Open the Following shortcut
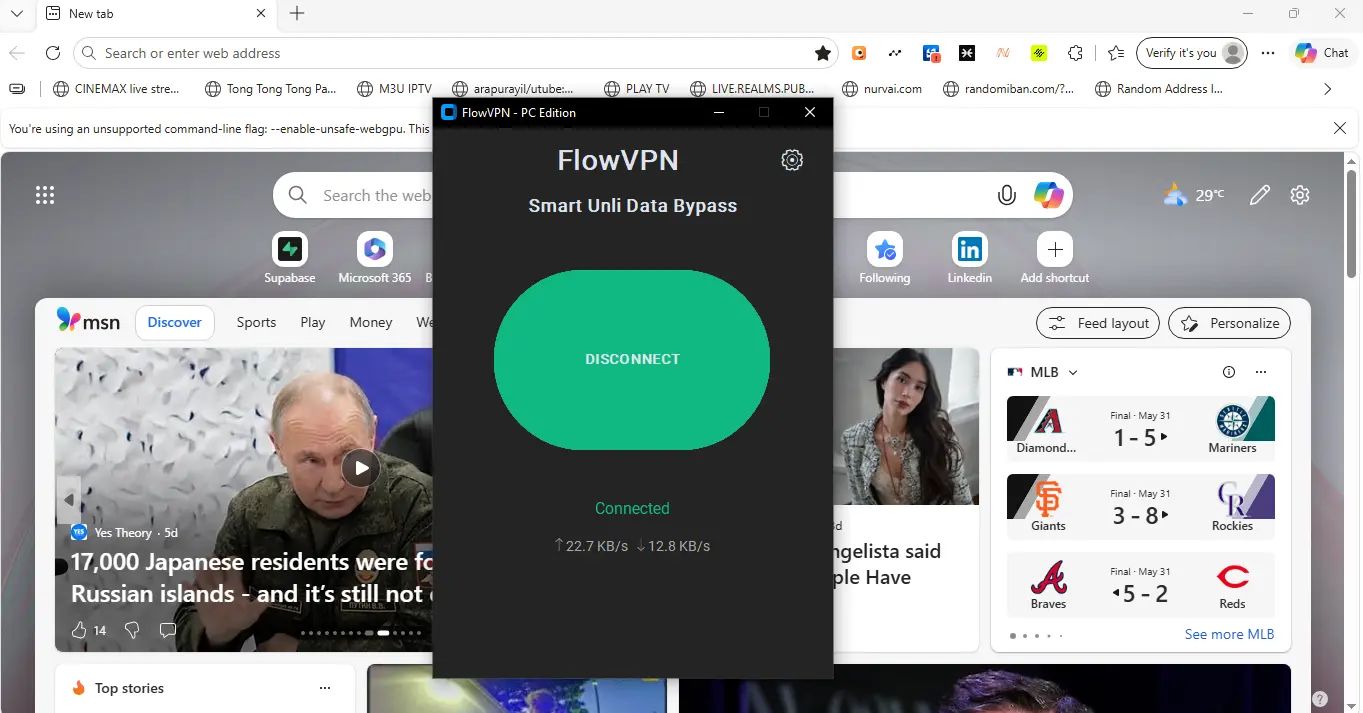The height and width of the screenshot is (713, 1363). point(885,258)
